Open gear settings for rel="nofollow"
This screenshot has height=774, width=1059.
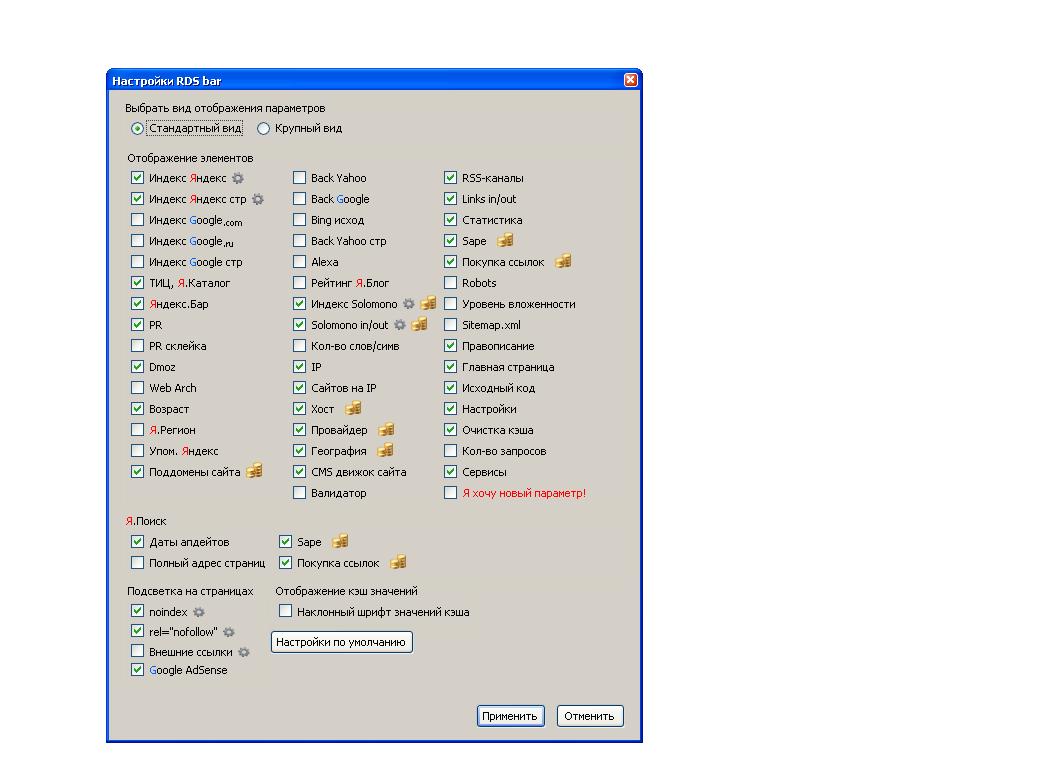229,632
